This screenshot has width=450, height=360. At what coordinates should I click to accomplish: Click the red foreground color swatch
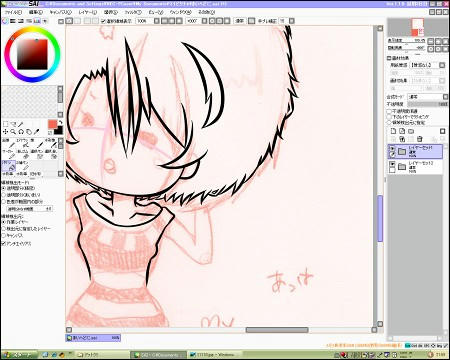tap(52, 124)
